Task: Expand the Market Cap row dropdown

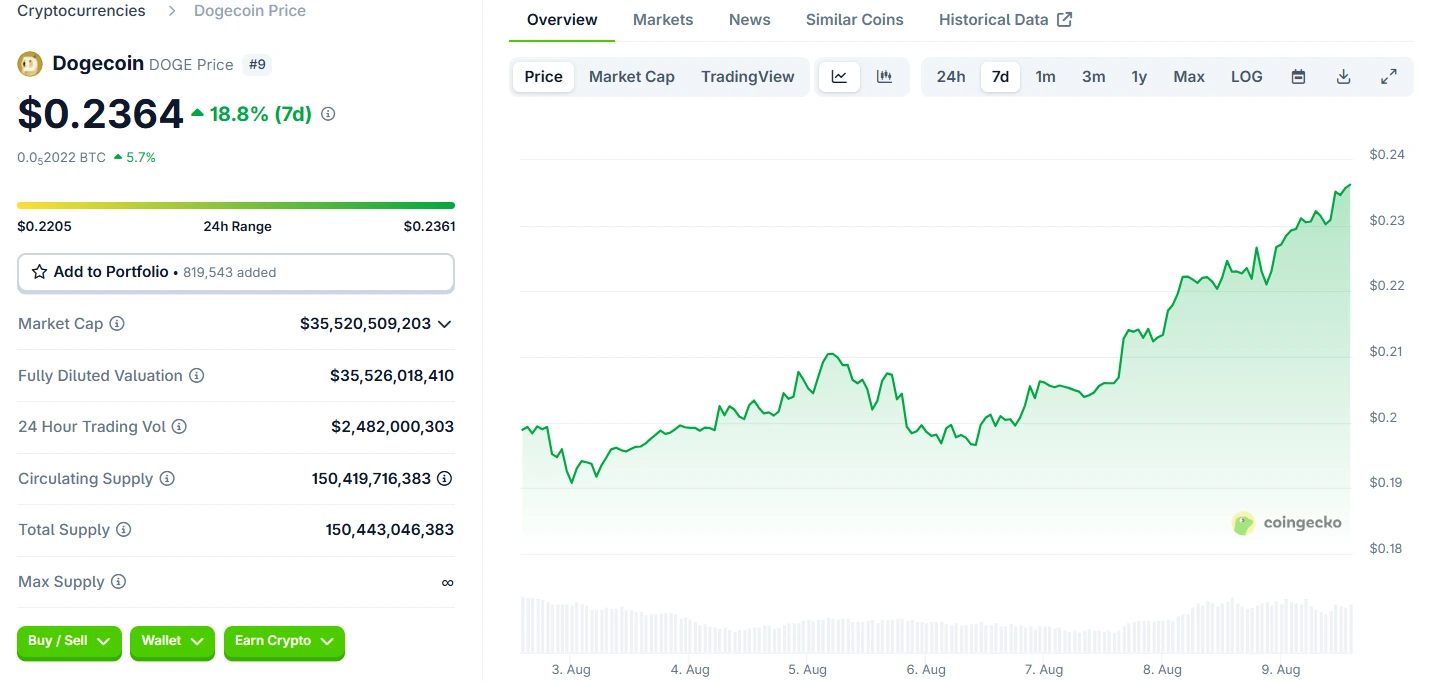Action: click(446, 324)
